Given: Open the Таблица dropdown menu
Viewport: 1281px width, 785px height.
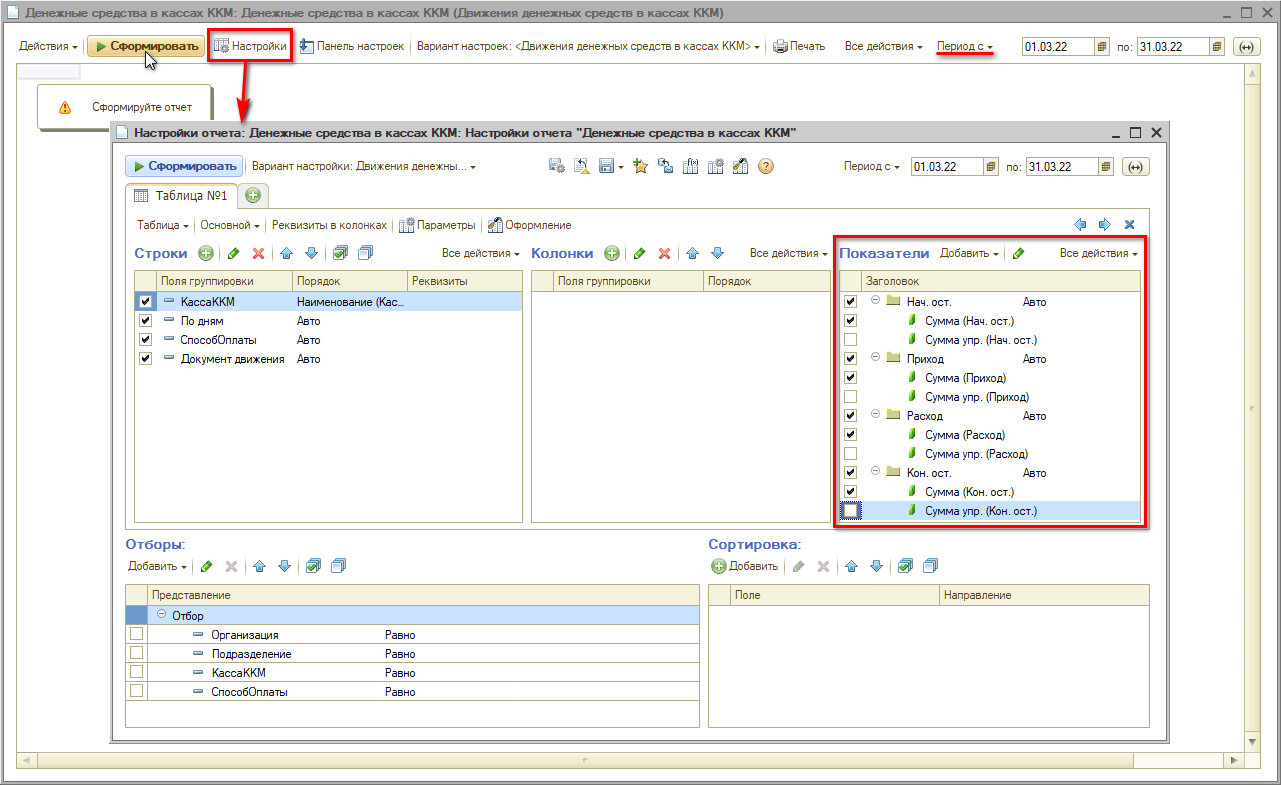Looking at the screenshot, I should [163, 225].
